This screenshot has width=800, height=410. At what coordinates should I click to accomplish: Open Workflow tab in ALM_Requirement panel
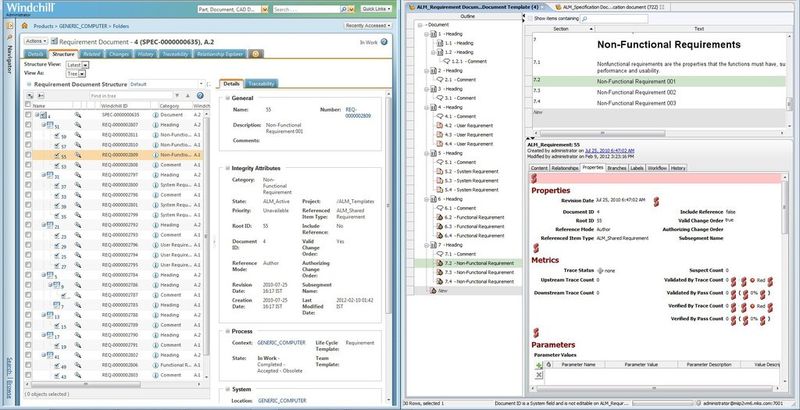pos(657,168)
